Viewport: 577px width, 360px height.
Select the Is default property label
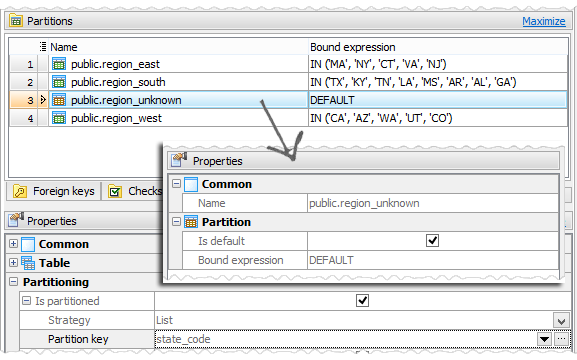pyautogui.click(x=221, y=241)
